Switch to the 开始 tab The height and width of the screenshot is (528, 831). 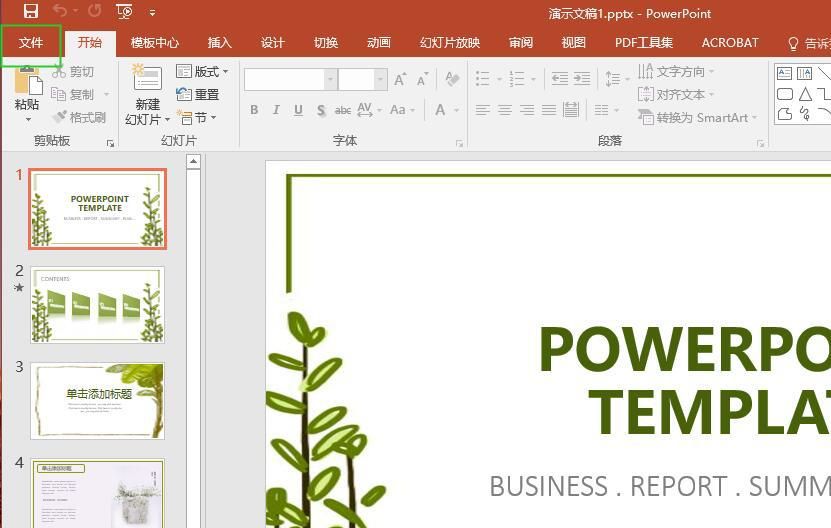pyautogui.click(x=90, y=42)
